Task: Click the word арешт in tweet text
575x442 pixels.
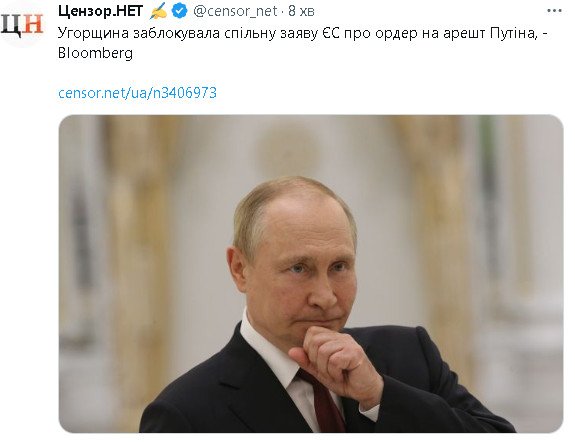Action: click(x=464, y=33)
